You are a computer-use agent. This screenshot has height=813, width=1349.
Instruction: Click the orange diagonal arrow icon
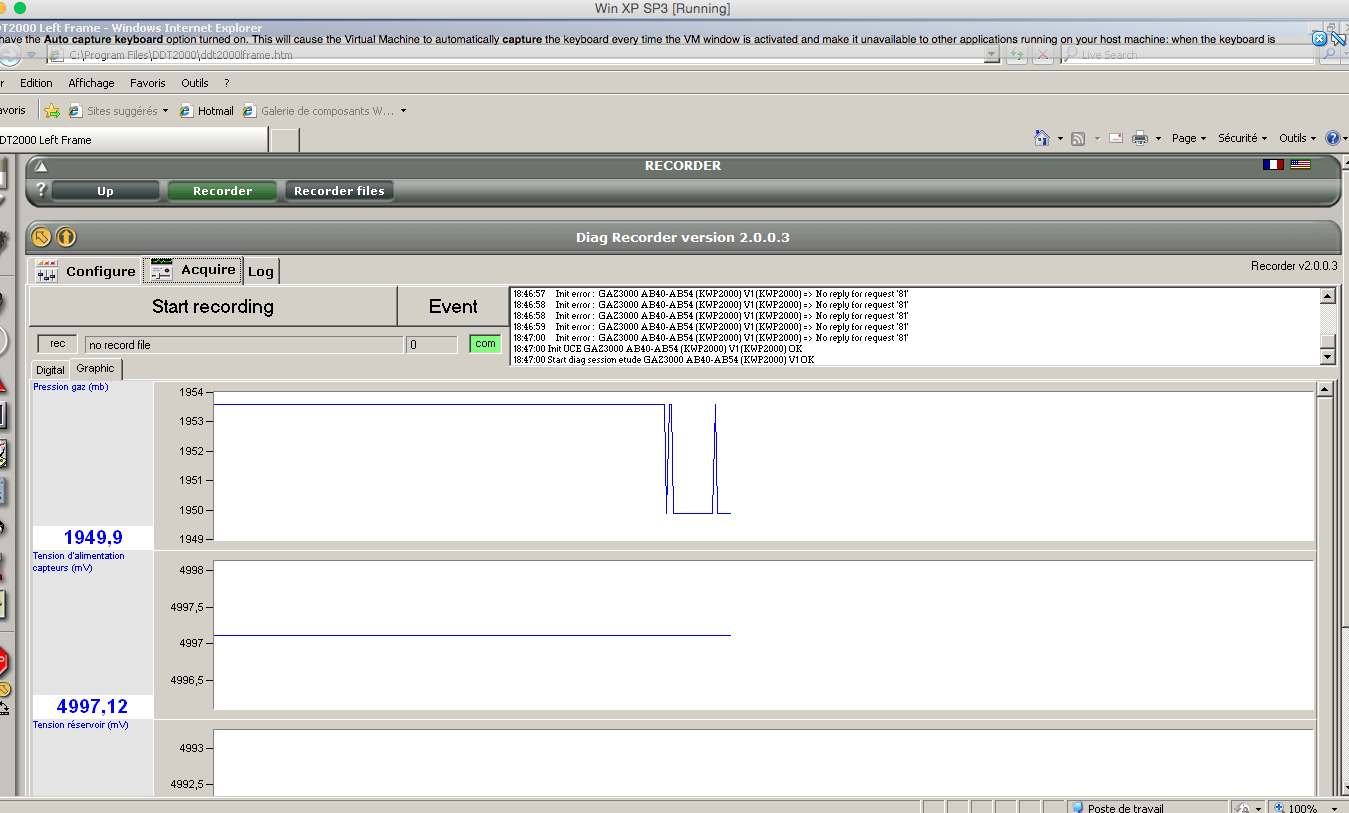(x=41, y=237)
